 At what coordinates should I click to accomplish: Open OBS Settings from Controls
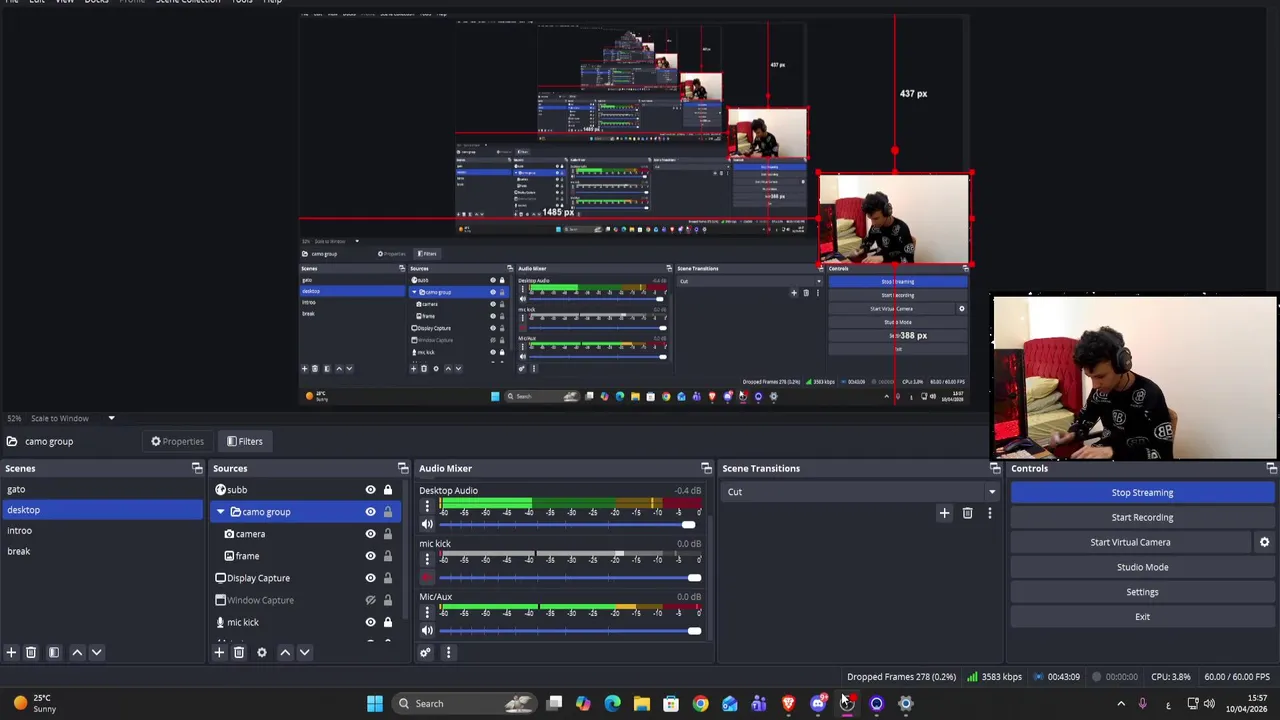click(1142, 592)
